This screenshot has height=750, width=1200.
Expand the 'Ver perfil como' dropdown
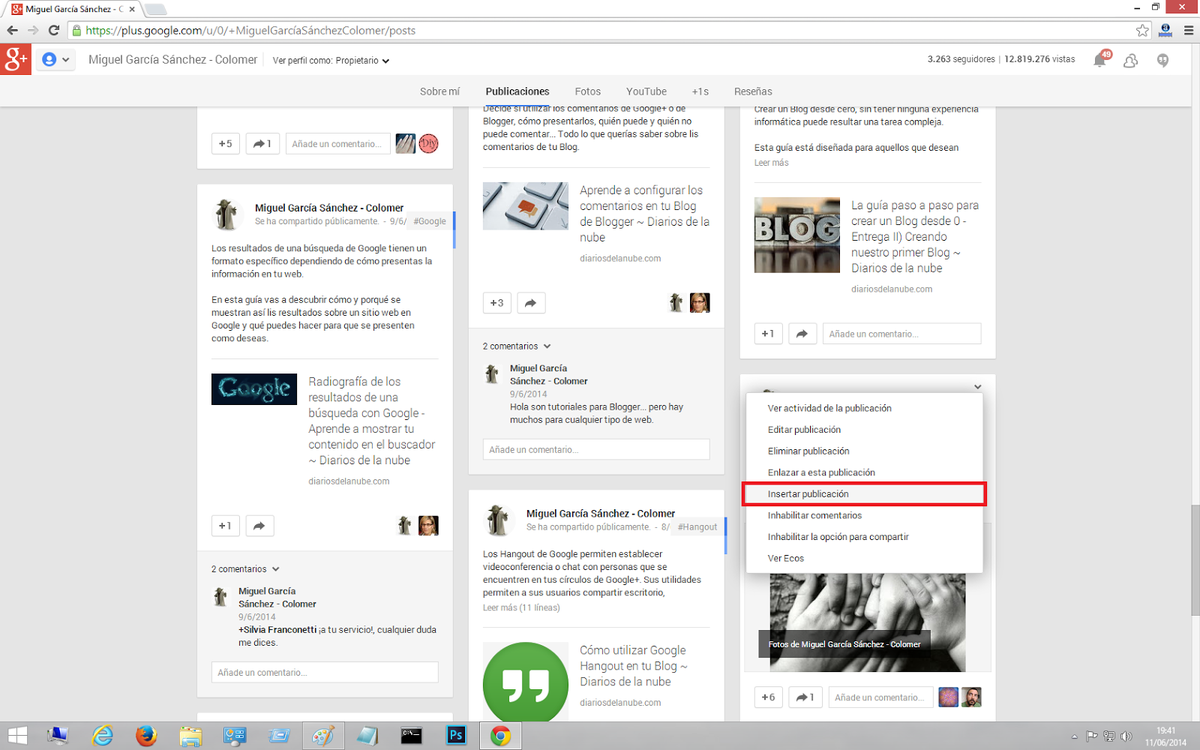click(x=331, y=61)
